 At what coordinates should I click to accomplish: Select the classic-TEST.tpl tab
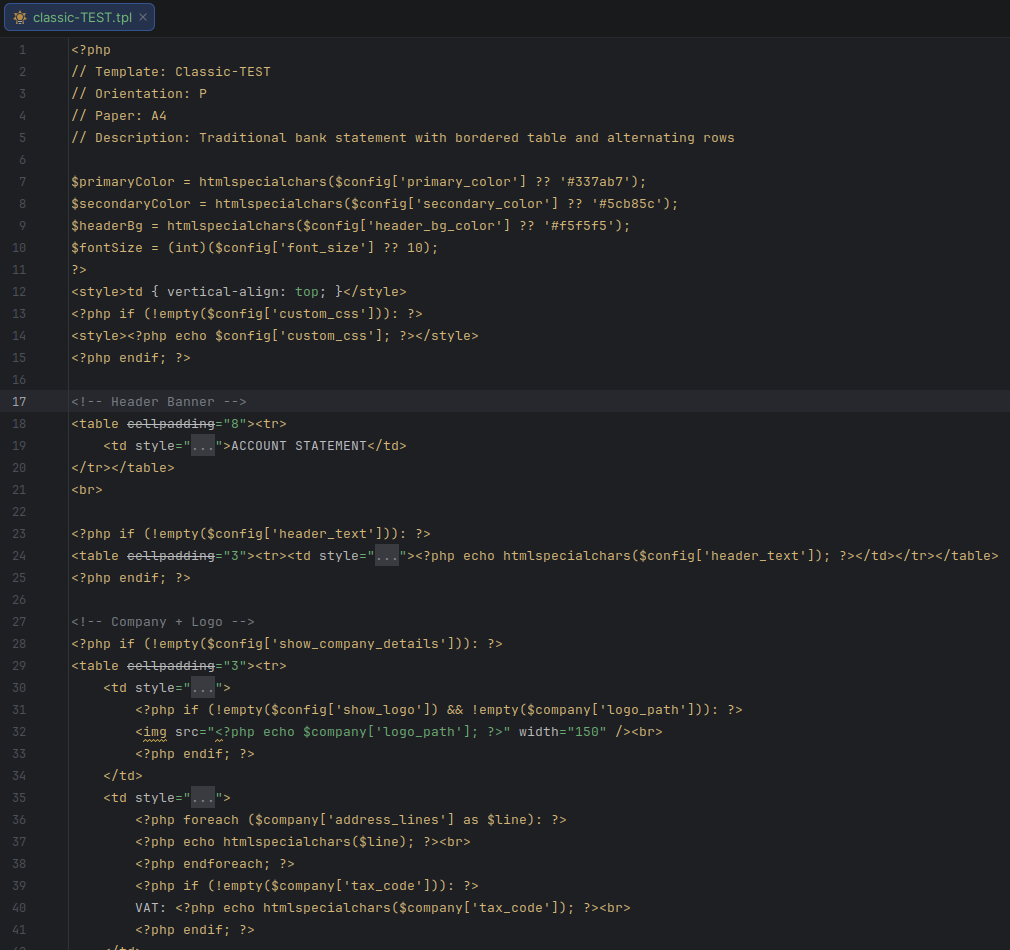click(x=80, y=16)
